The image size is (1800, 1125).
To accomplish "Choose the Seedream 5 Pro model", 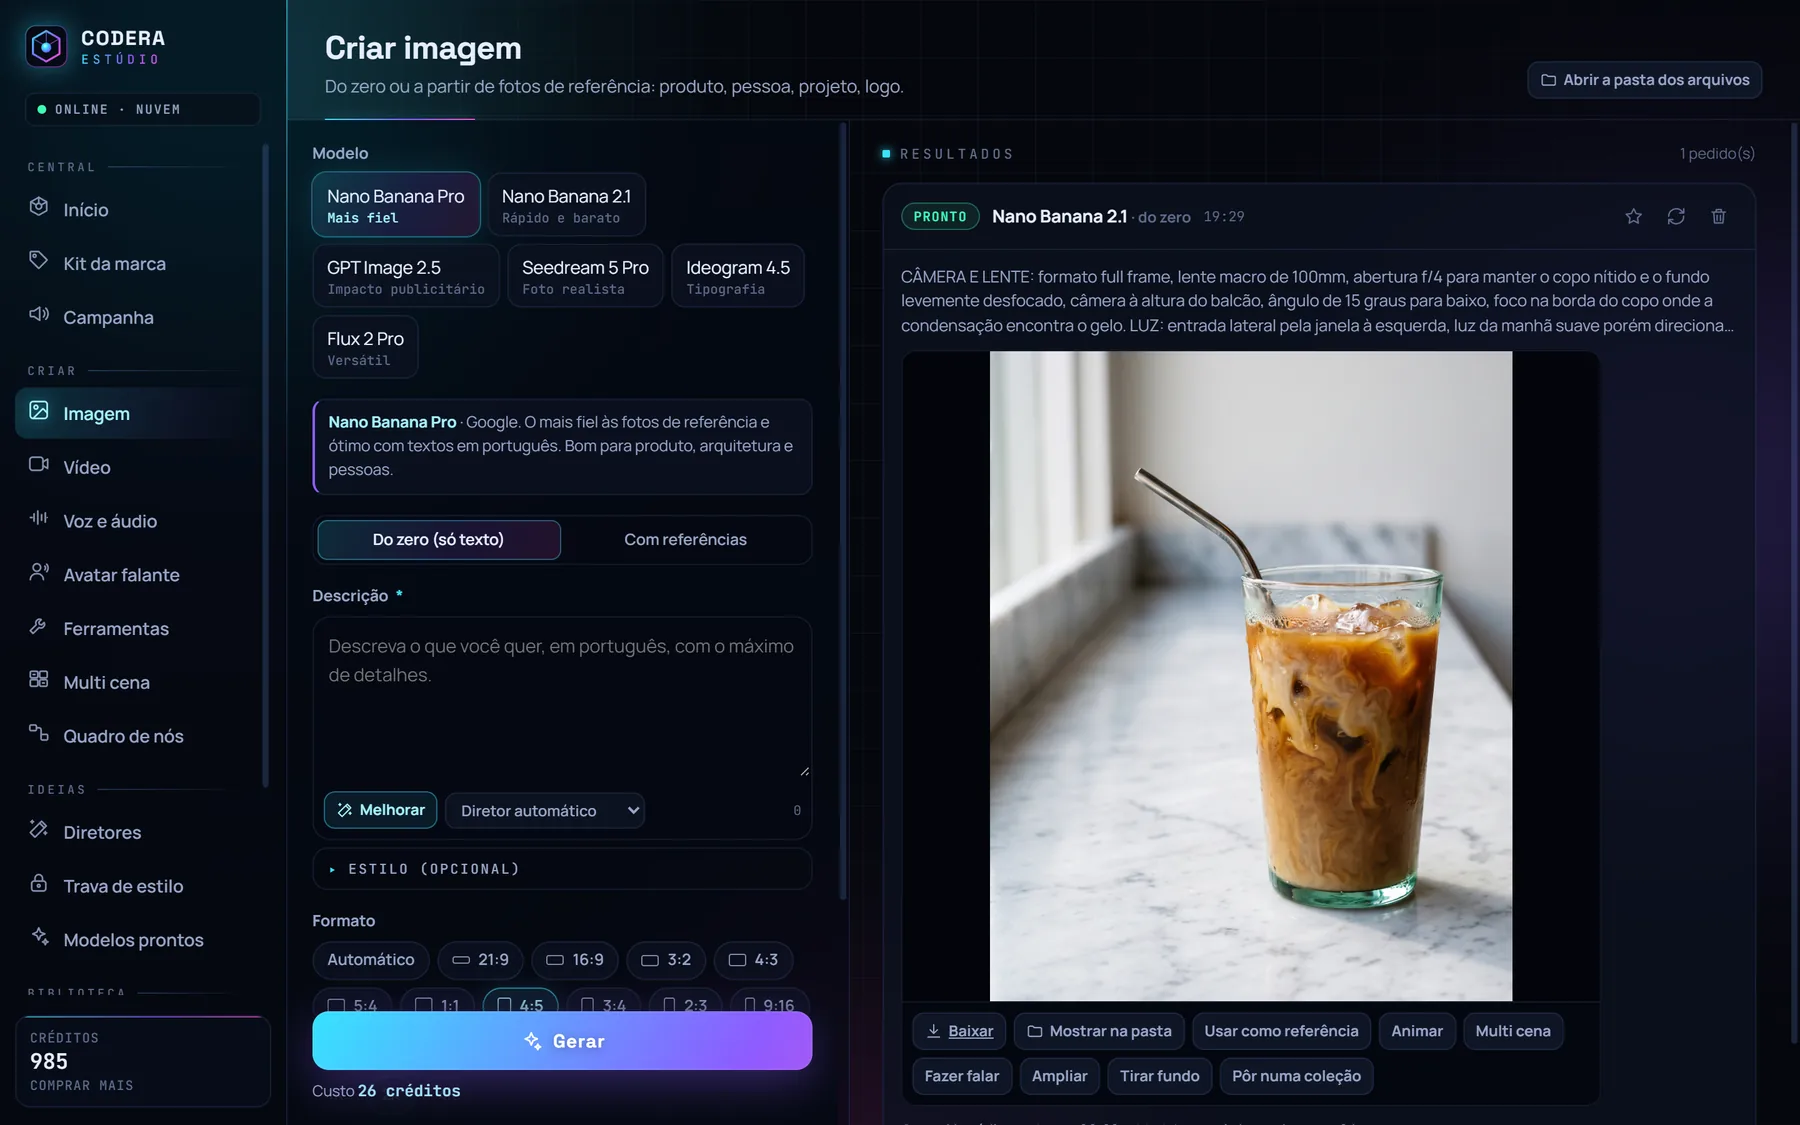I will [585, 276].
